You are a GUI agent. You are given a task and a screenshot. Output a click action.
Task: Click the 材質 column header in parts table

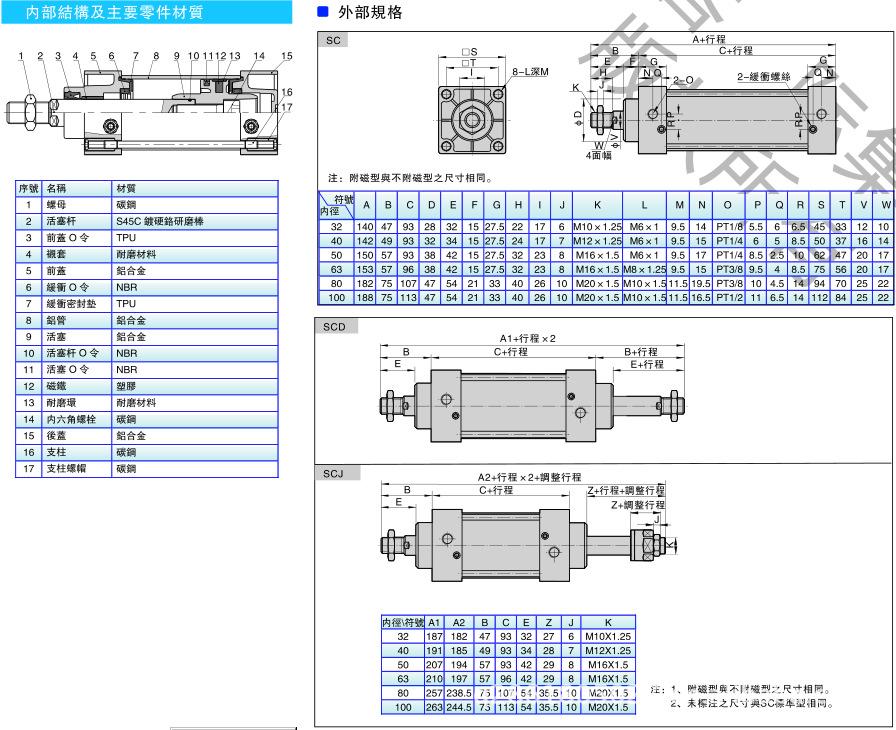(x=128, y=188)
